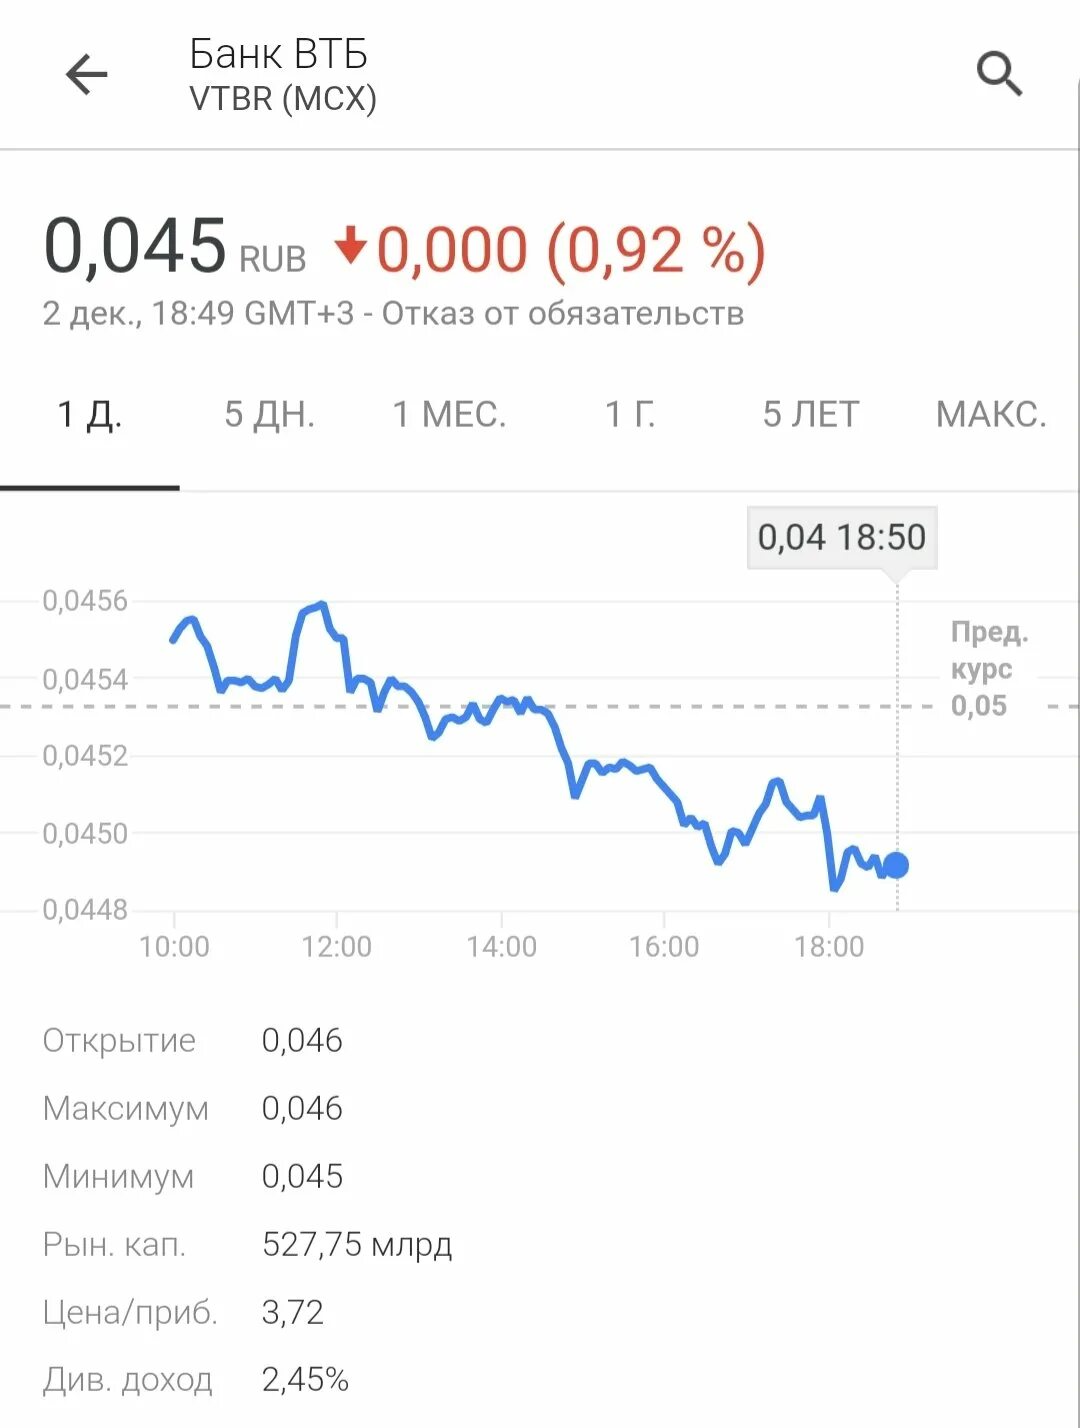Click the 0,045 RUB current price
This screenshot has height=1428, width=1080.
[x=175, y=246]
